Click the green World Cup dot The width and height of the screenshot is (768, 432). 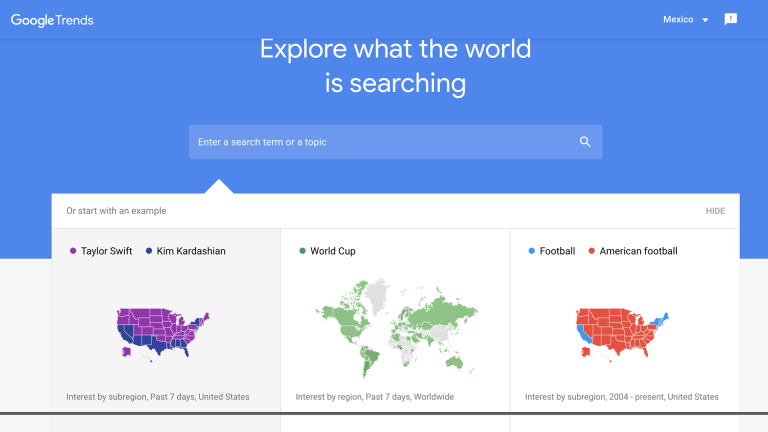(302, 251)
